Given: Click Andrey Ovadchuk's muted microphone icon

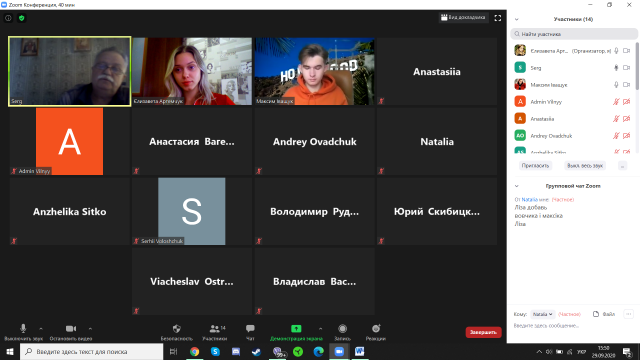Looking at the screenshot, I should 616,136.
